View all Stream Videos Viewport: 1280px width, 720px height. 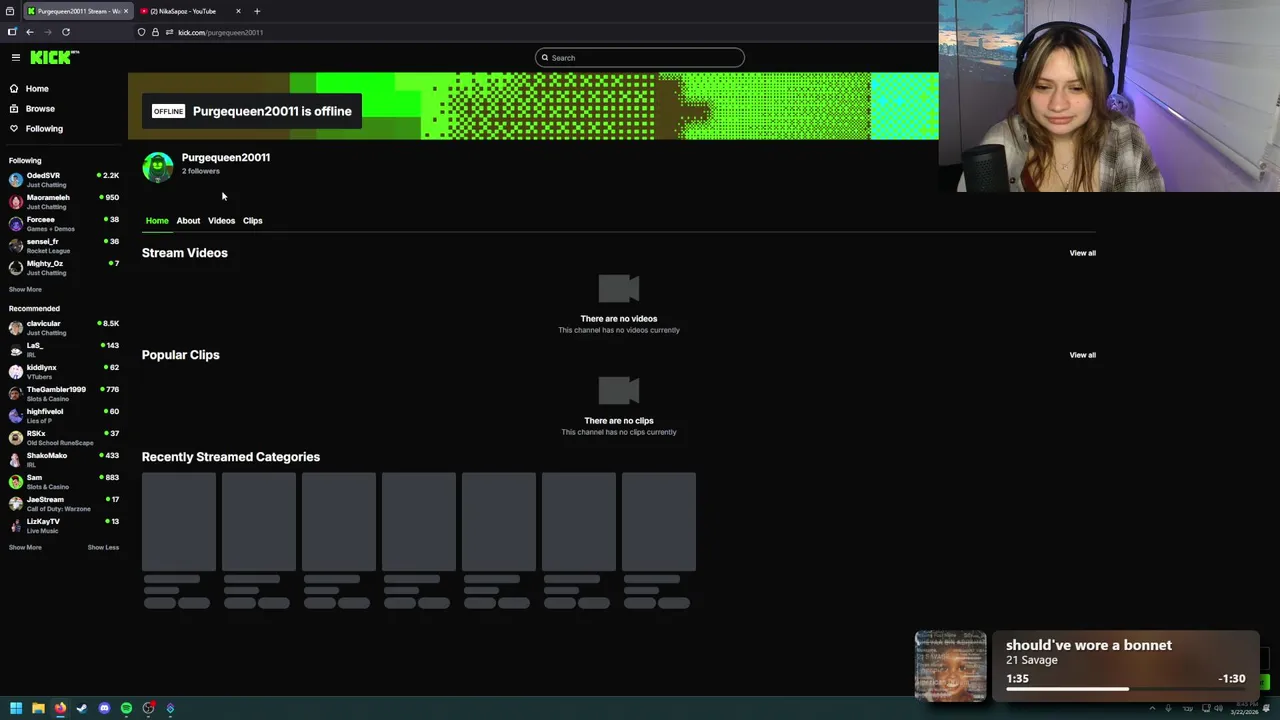coord(1082,253)
